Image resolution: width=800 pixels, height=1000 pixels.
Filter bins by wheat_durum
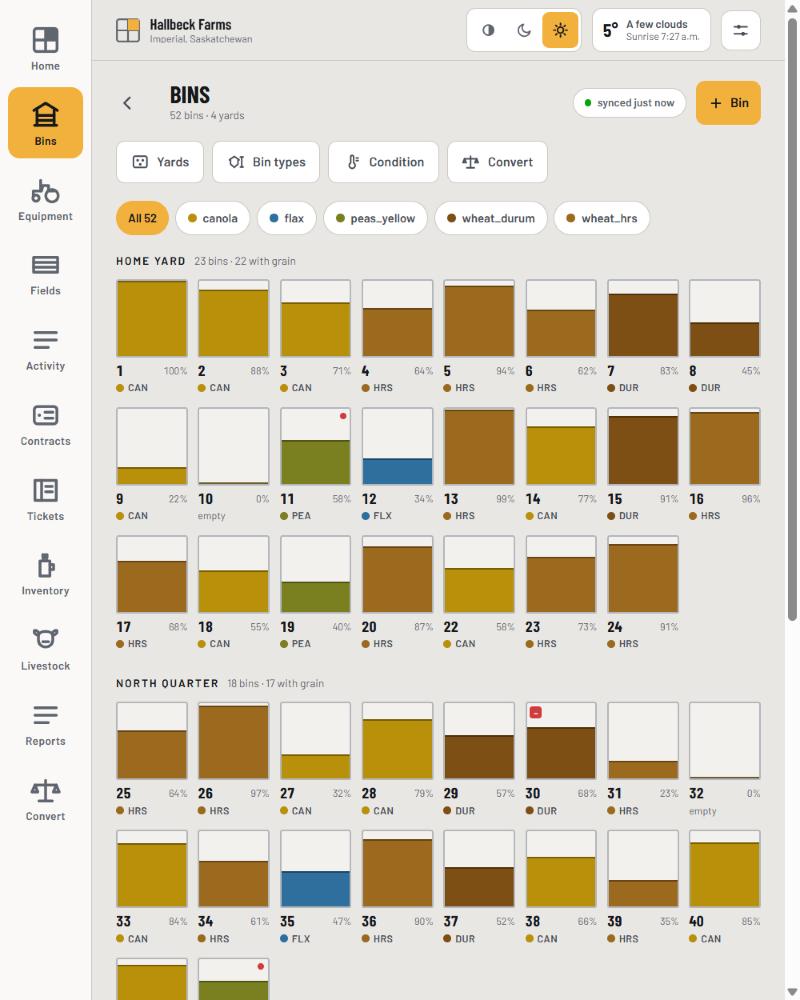pos(491,218)
